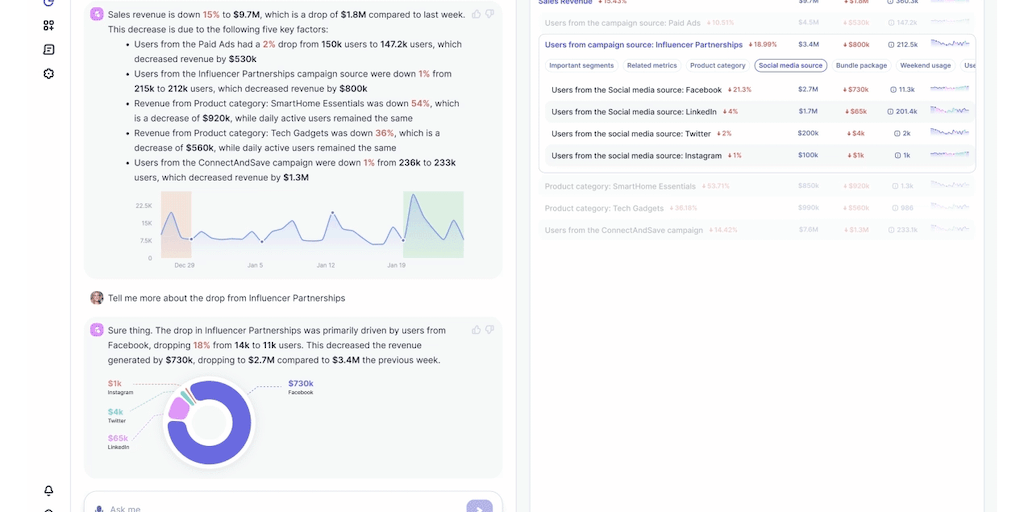Open the add widgets sidebar icon
1024x512 pixels.
click(x=48, y=25)
